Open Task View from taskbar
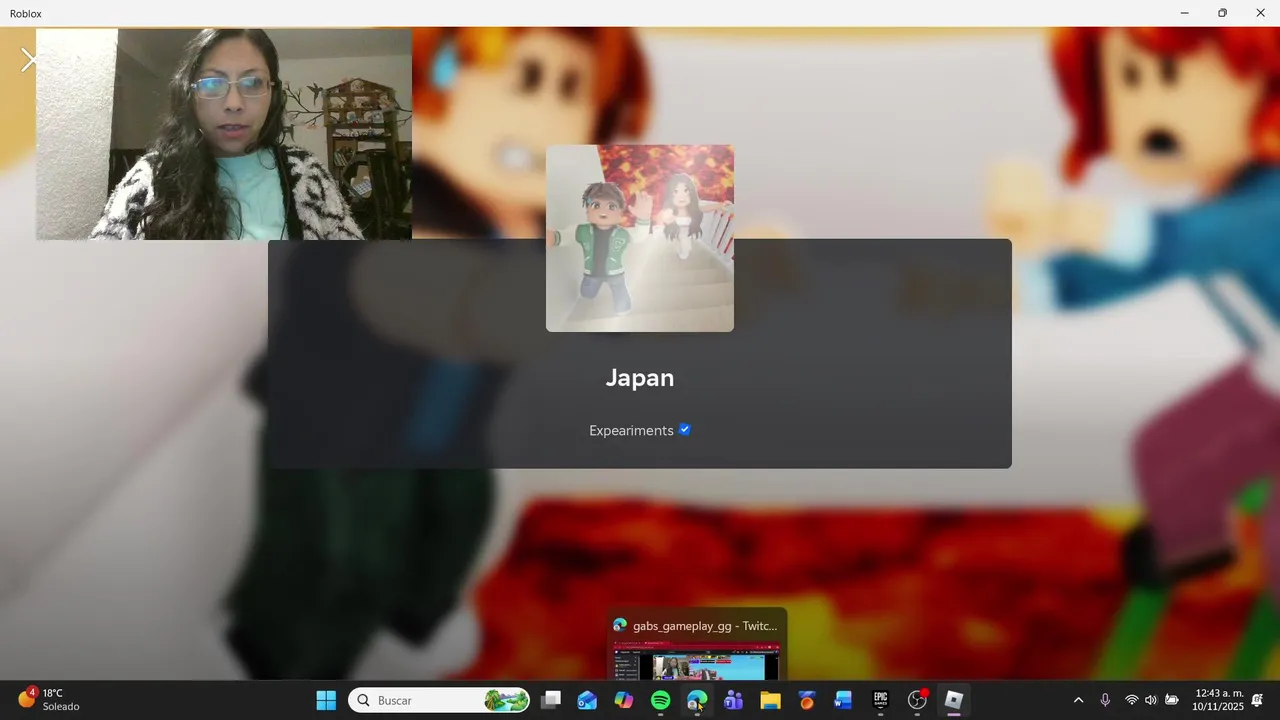The image size is (1280, 720). 551,700
